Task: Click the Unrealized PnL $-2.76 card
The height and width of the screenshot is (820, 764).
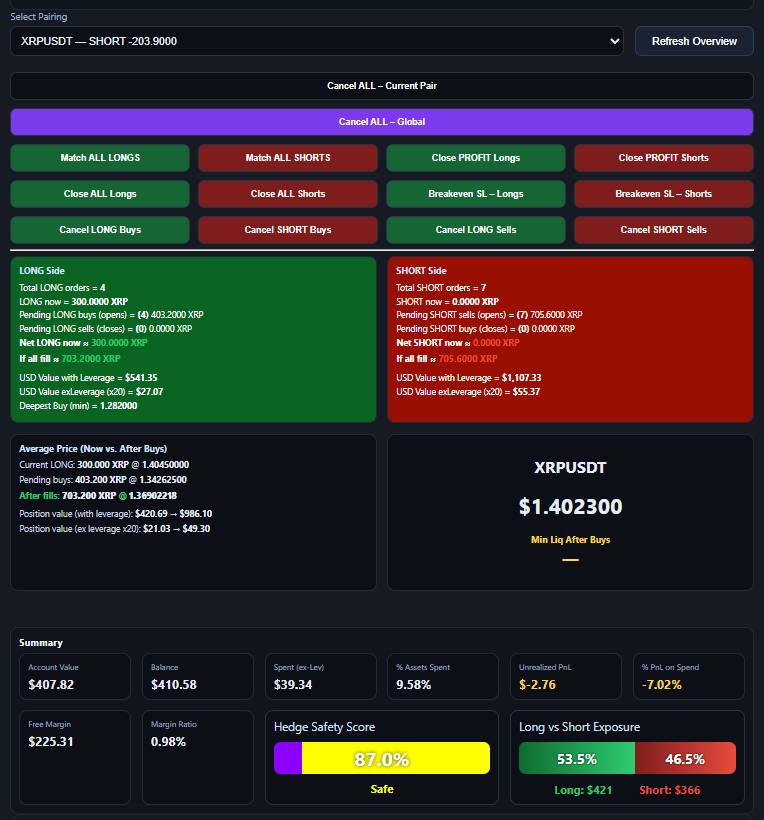Action: pyautogui.click(x=566, y=676)
